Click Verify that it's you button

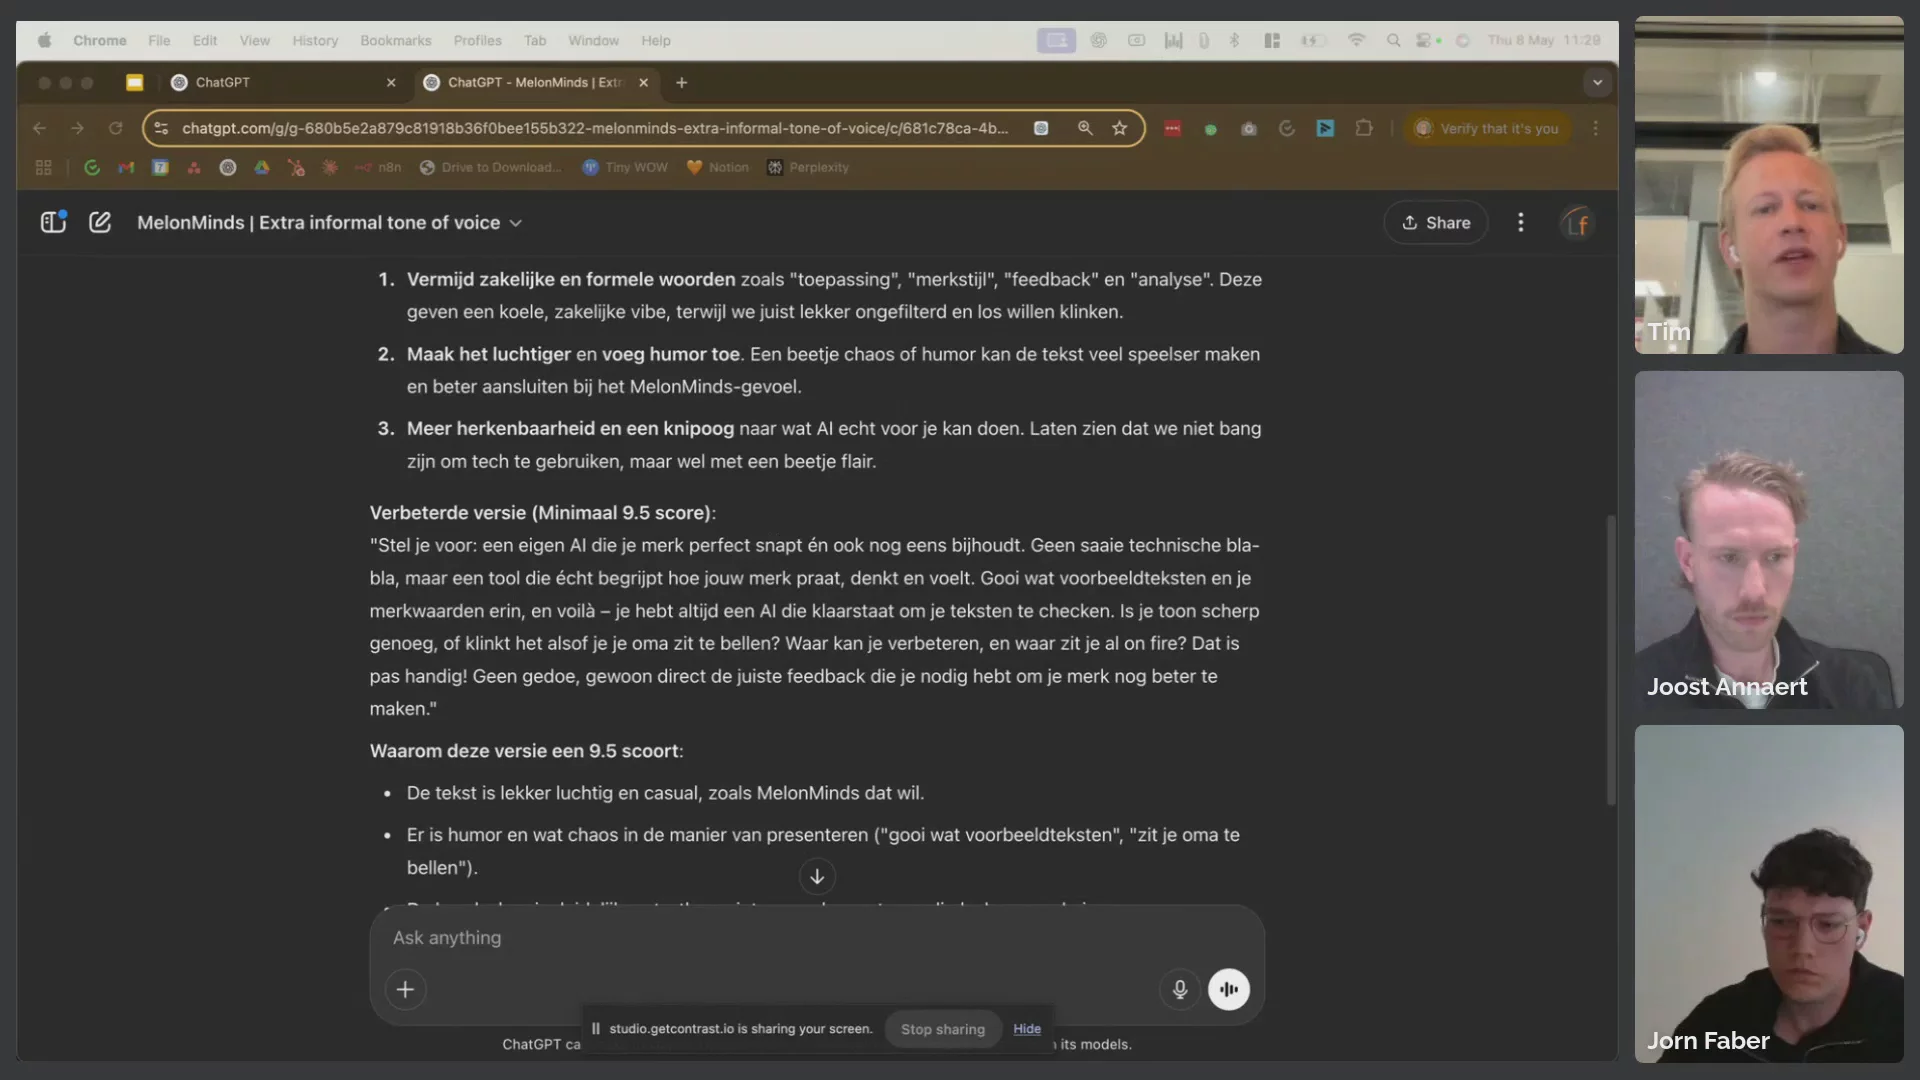(1488, 128)
